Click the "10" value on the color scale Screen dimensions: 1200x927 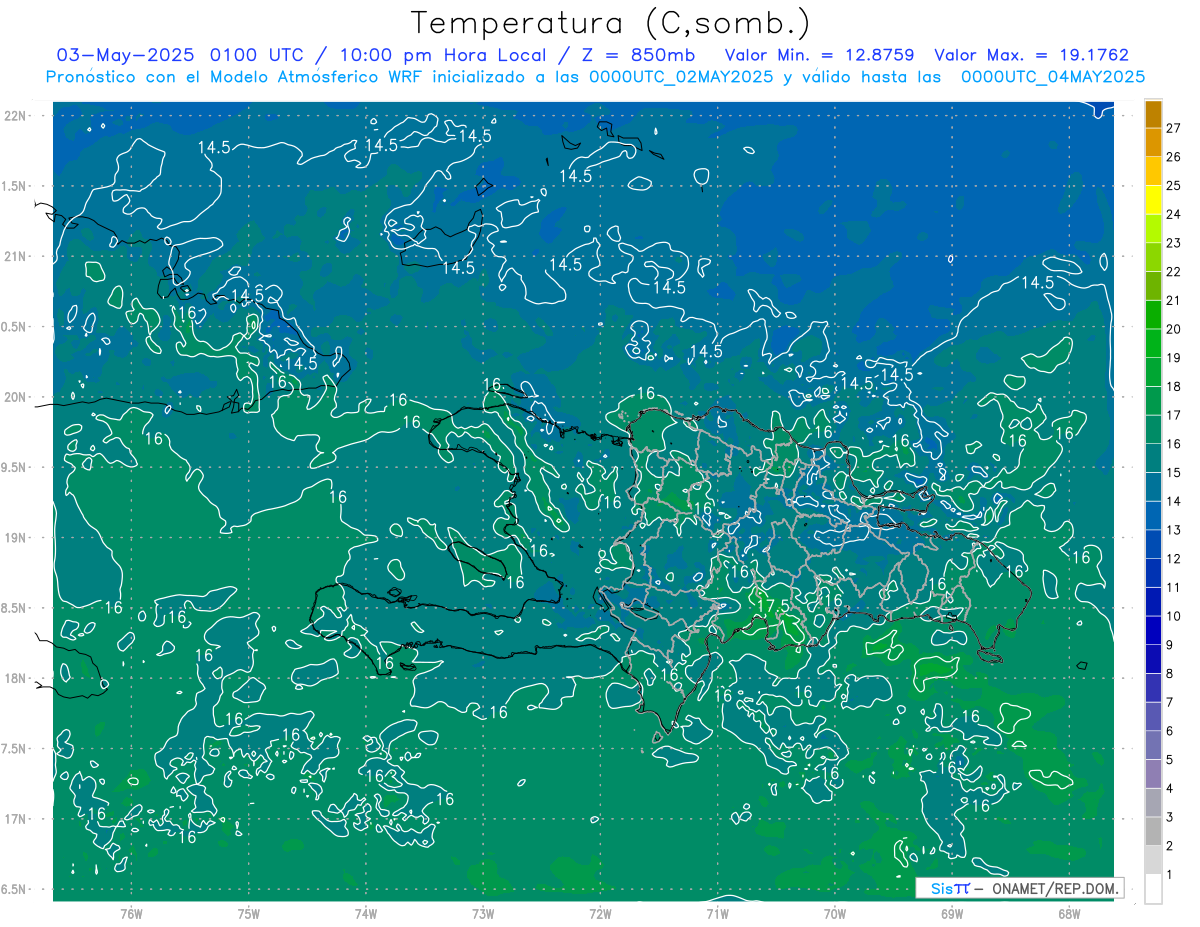(x=1173, y=616)
